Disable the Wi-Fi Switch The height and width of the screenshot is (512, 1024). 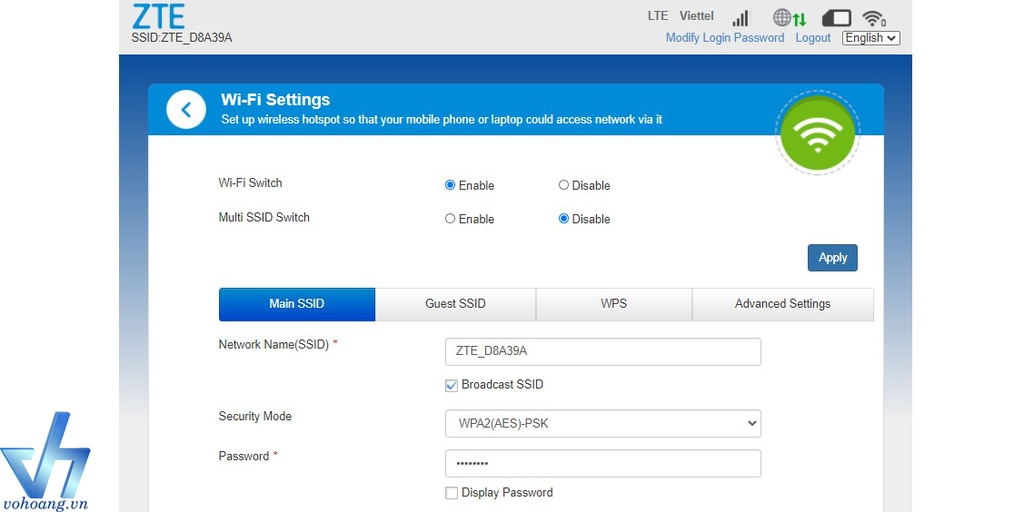tap(564, 185)
